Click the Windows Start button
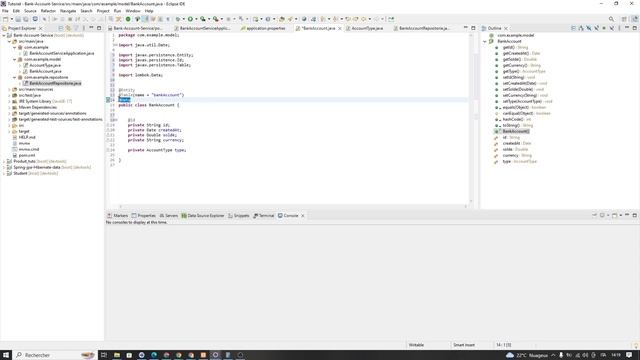The height and width of the screenshot is (360, 640). point(6,355)
